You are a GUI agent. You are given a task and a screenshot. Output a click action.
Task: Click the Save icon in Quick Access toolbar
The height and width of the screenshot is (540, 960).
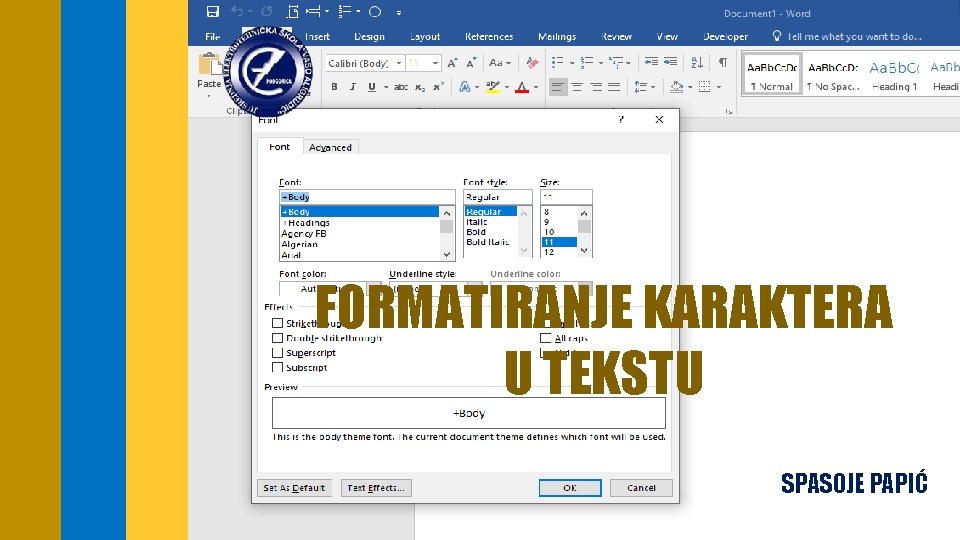[x=212, y=12]
